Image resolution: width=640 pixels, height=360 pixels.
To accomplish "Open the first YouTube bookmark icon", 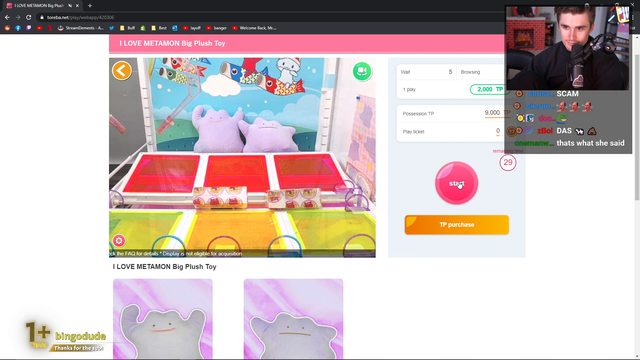I will click(x=39, y=28).
